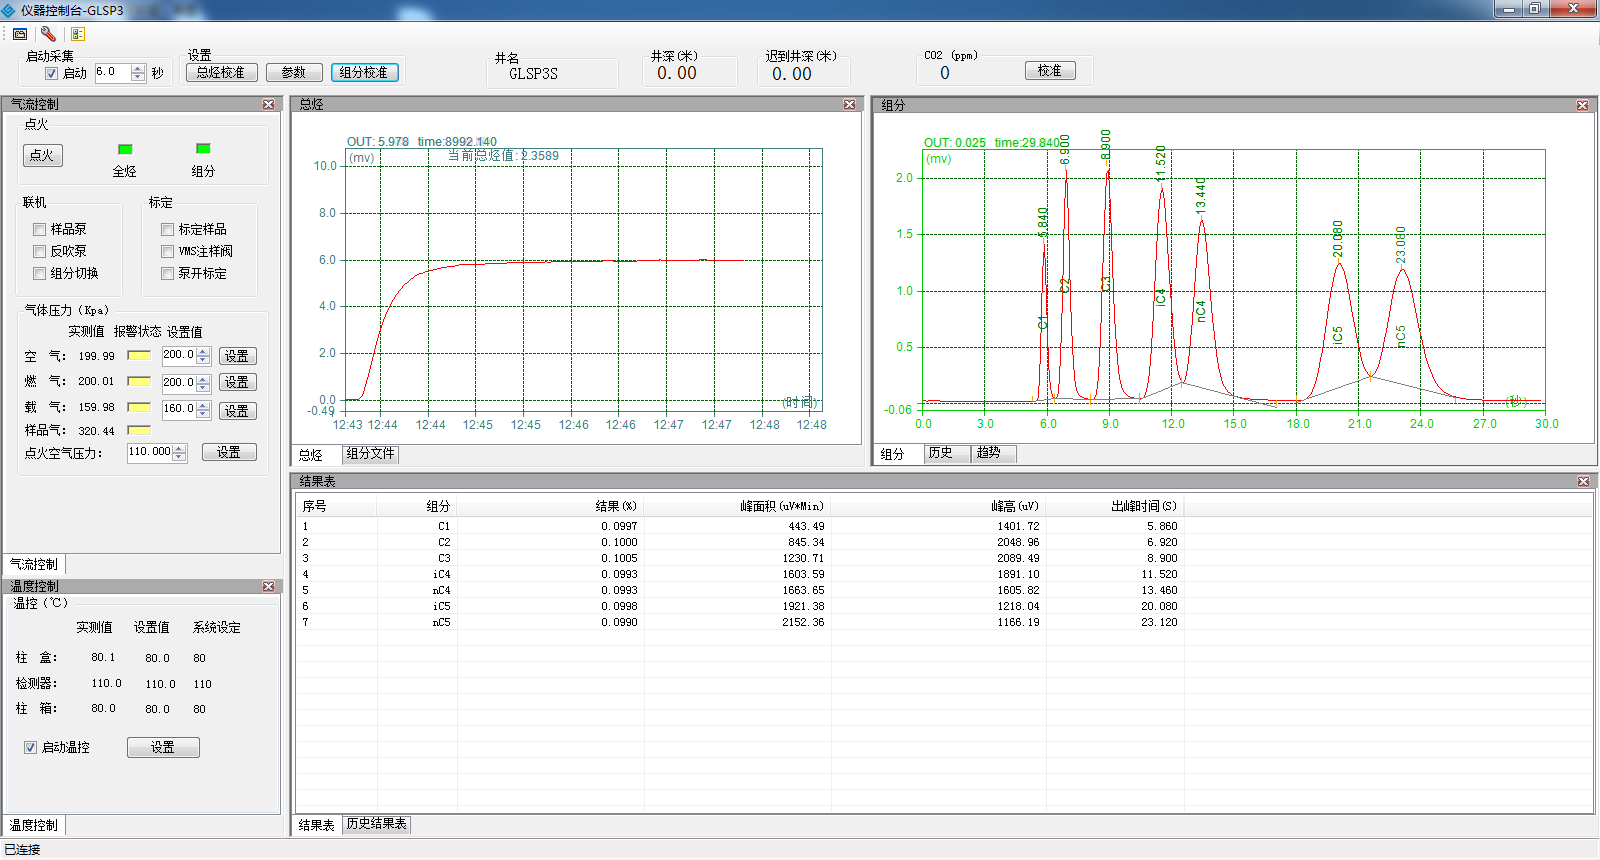
Task: Click the 空气 yellow alarm status indicator
Action: point(139,355)
